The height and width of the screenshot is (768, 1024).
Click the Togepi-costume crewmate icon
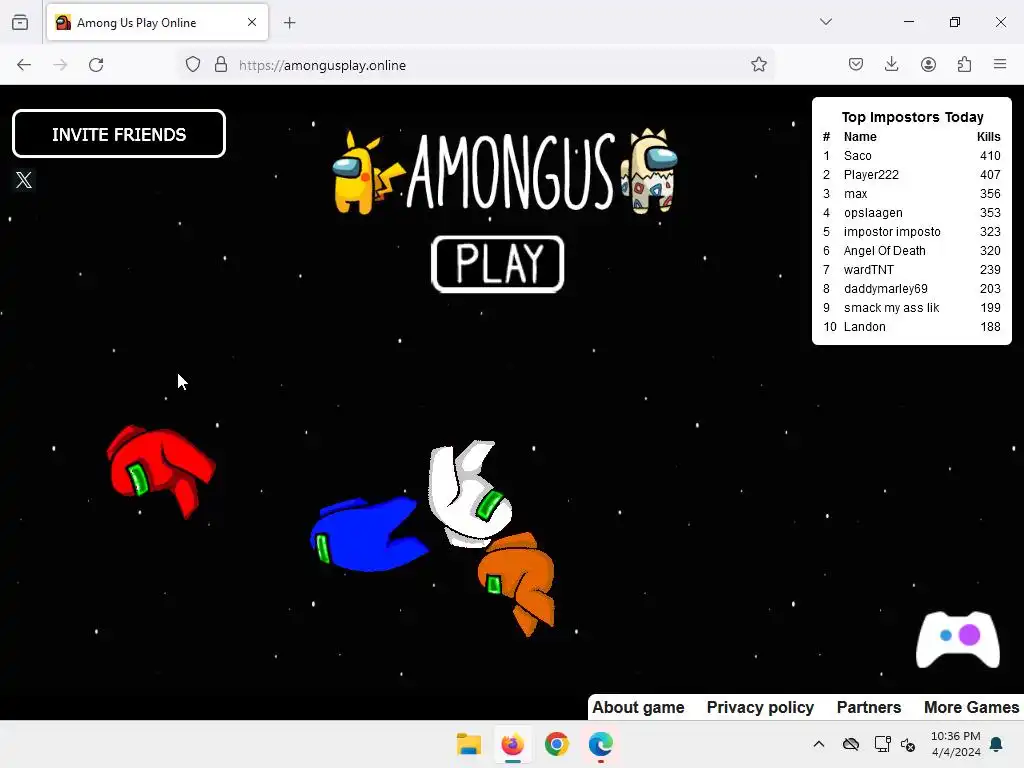[x=650, y=170]
